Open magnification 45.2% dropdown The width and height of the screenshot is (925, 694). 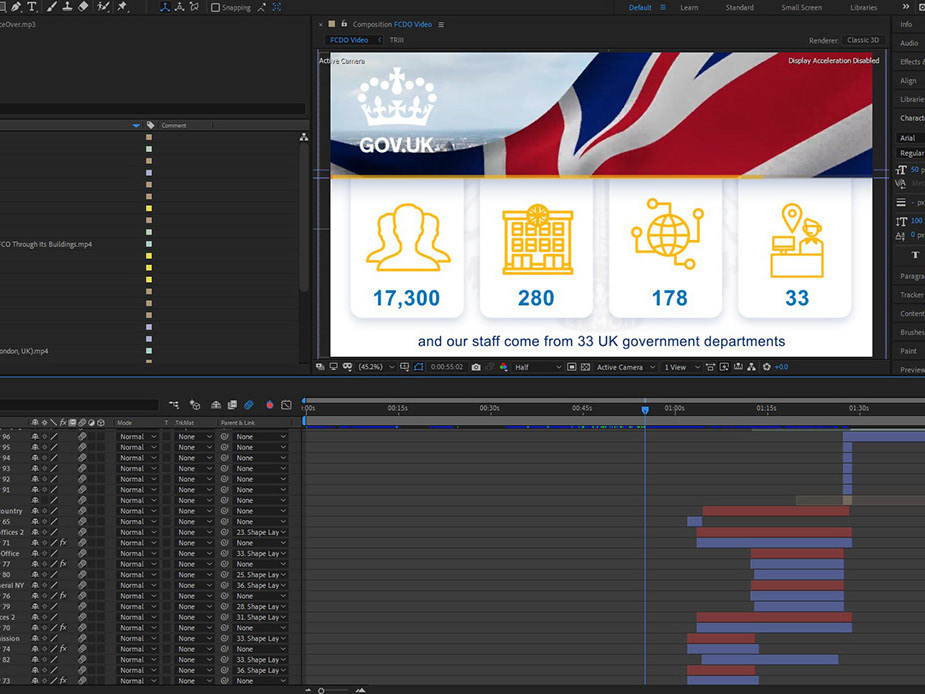[376, 367]
